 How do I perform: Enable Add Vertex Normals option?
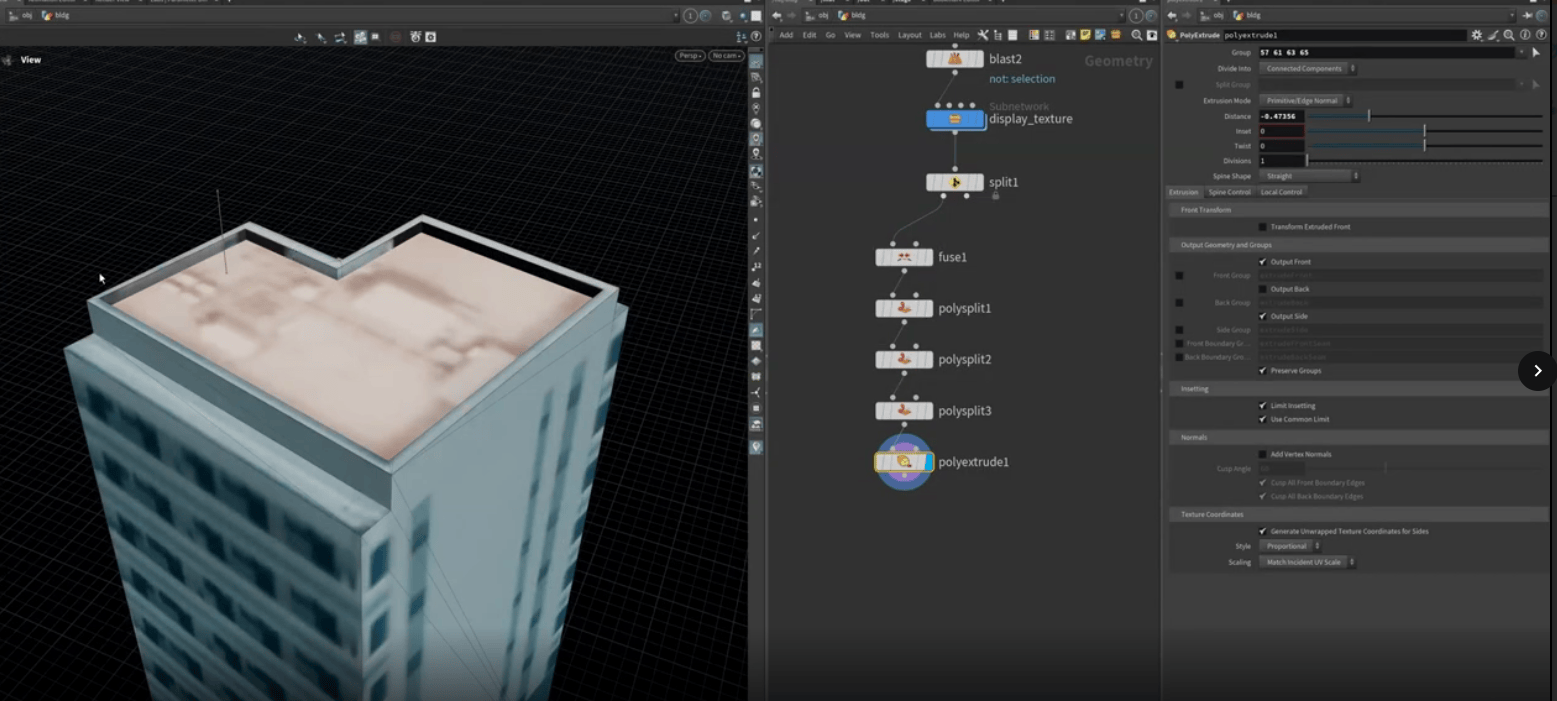pyautogui.click(x=1262, y=454)
